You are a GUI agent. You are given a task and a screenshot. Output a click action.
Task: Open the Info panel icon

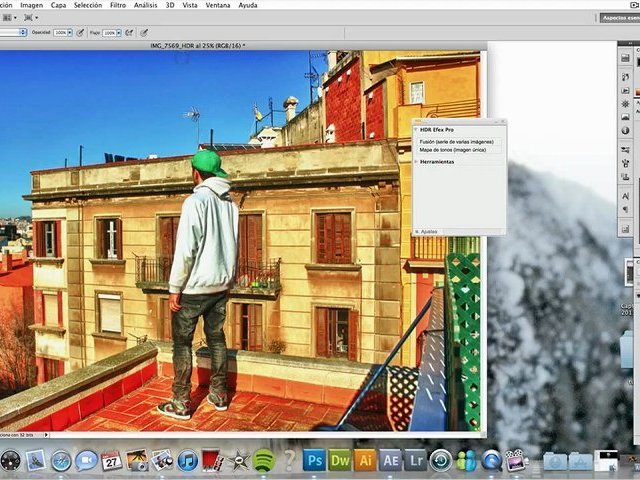625,131
